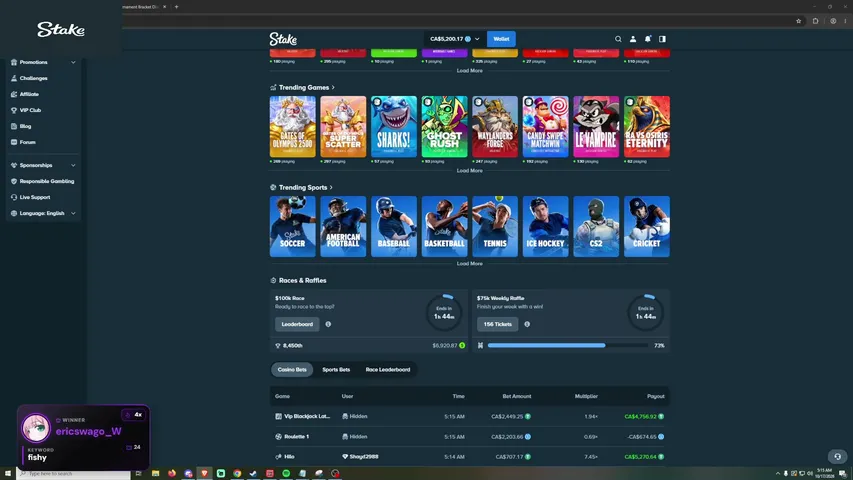Close the current browser tab
This screenshot has width=853, height=480.
(x=164, y=7)
